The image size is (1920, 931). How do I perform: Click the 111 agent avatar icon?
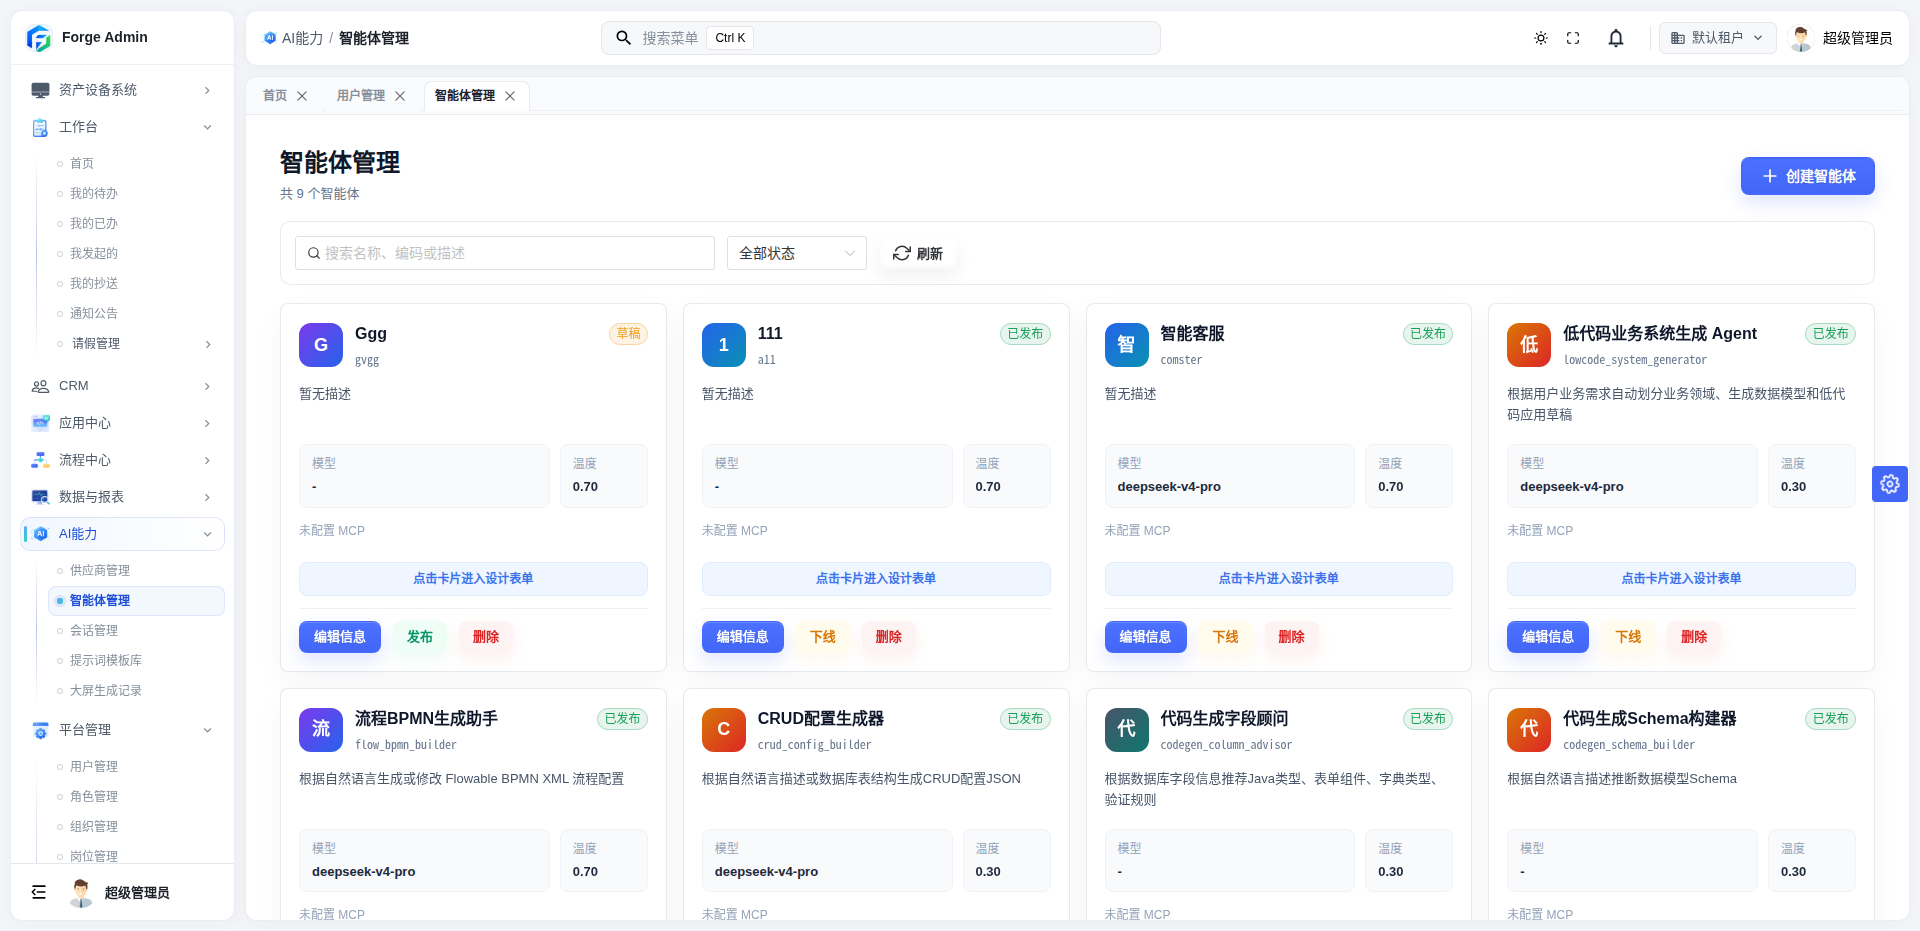(724, 345)
